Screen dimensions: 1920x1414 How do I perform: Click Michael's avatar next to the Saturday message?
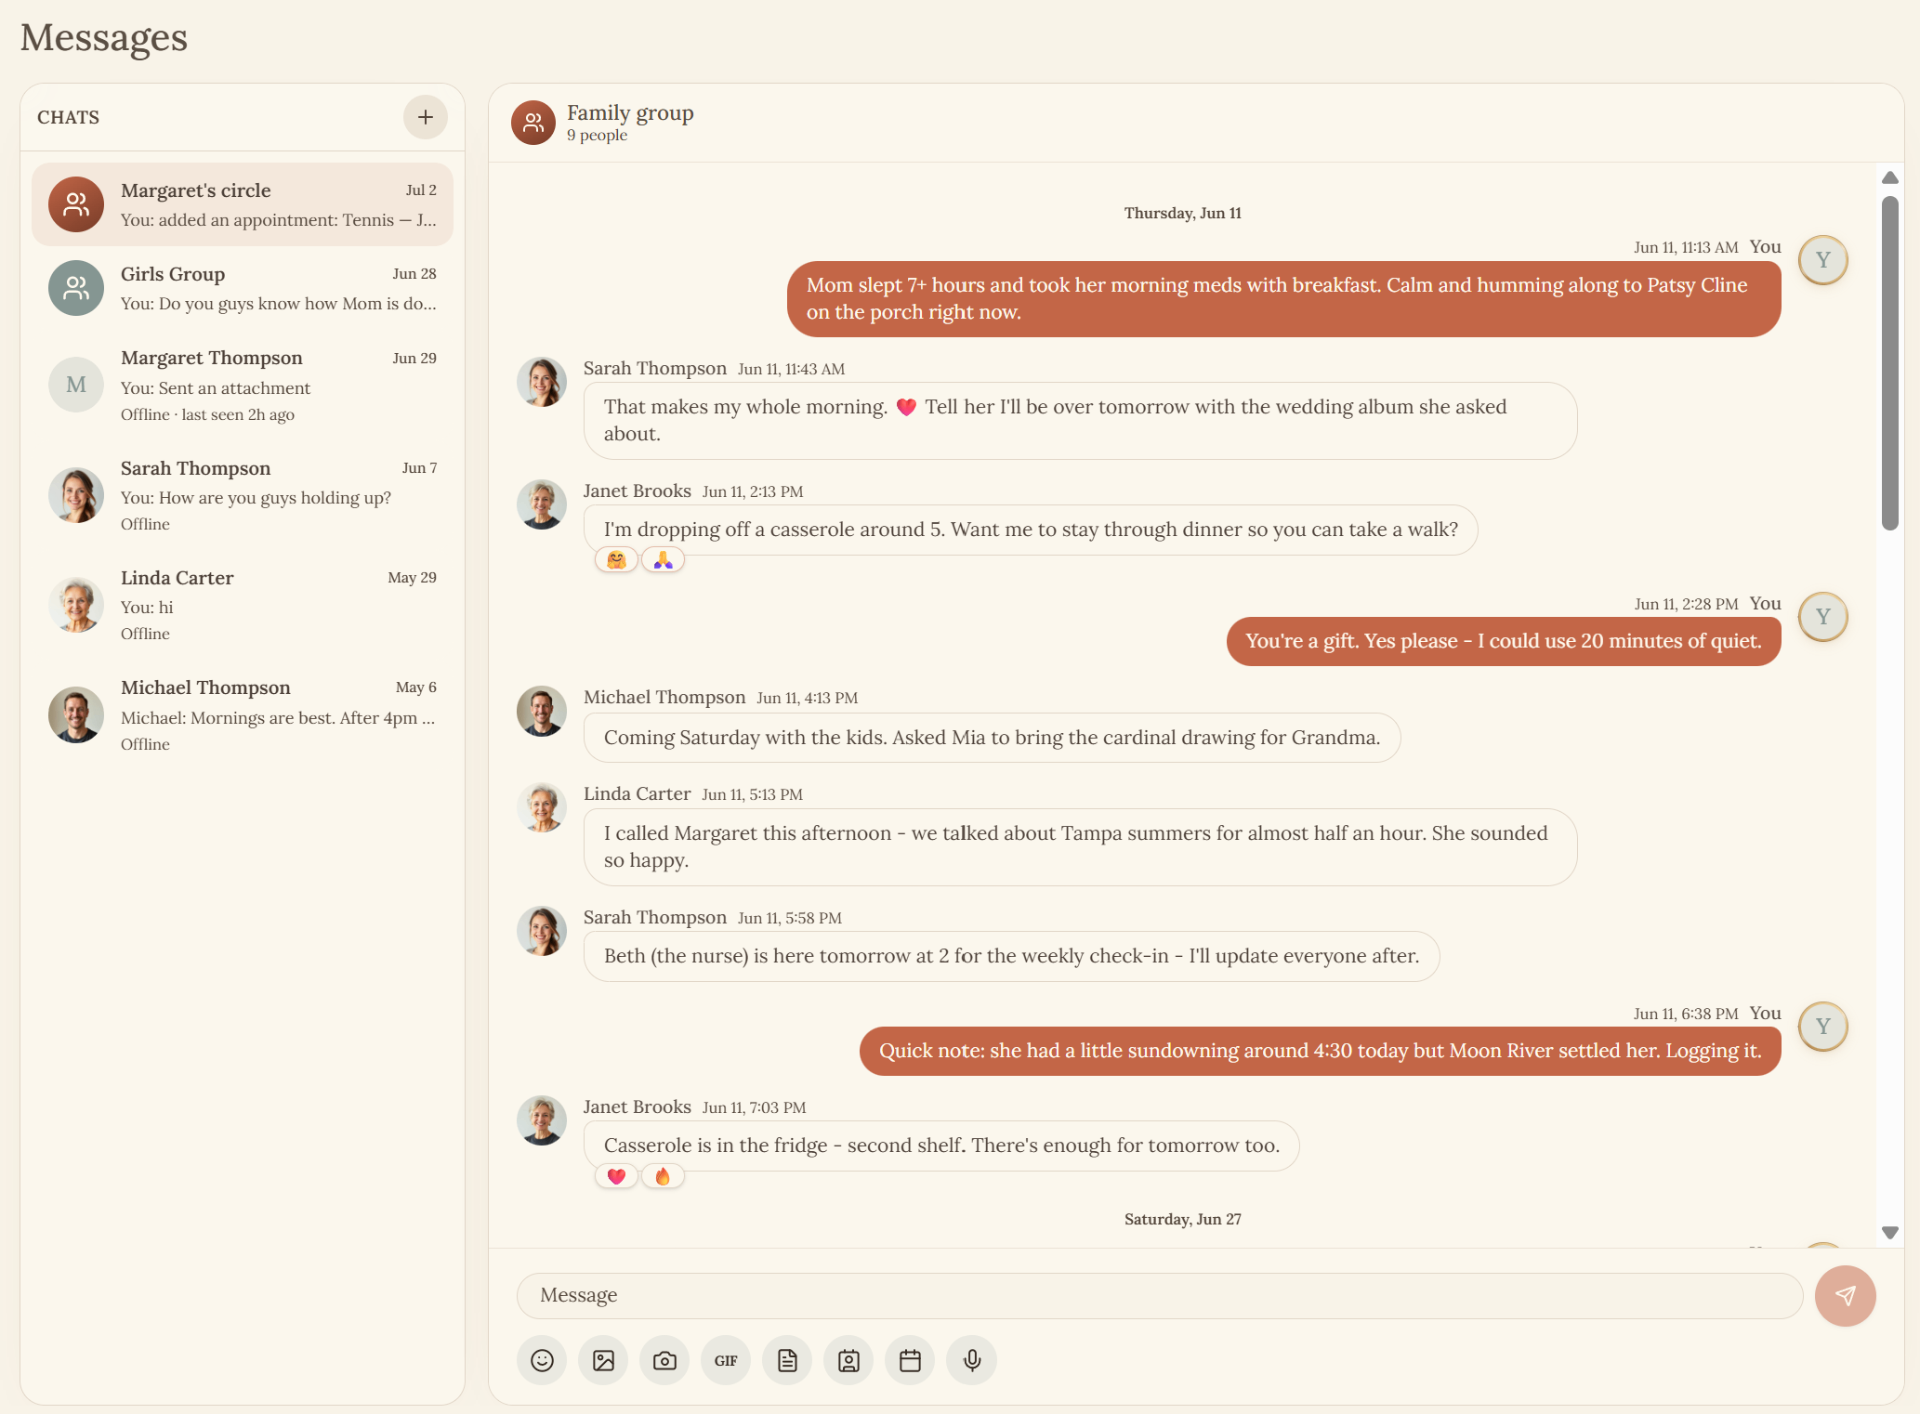tap(542, 711)
